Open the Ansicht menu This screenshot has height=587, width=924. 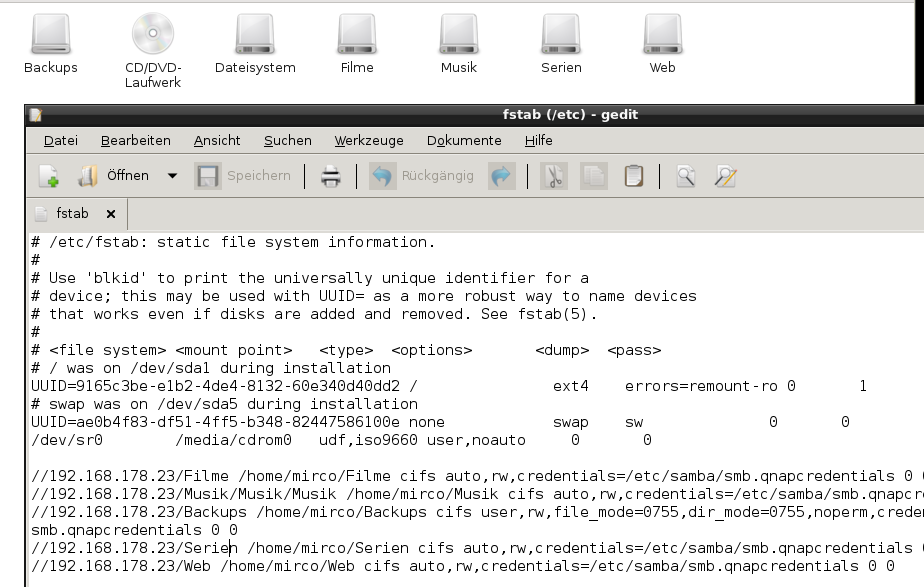(x=217, y=140)
